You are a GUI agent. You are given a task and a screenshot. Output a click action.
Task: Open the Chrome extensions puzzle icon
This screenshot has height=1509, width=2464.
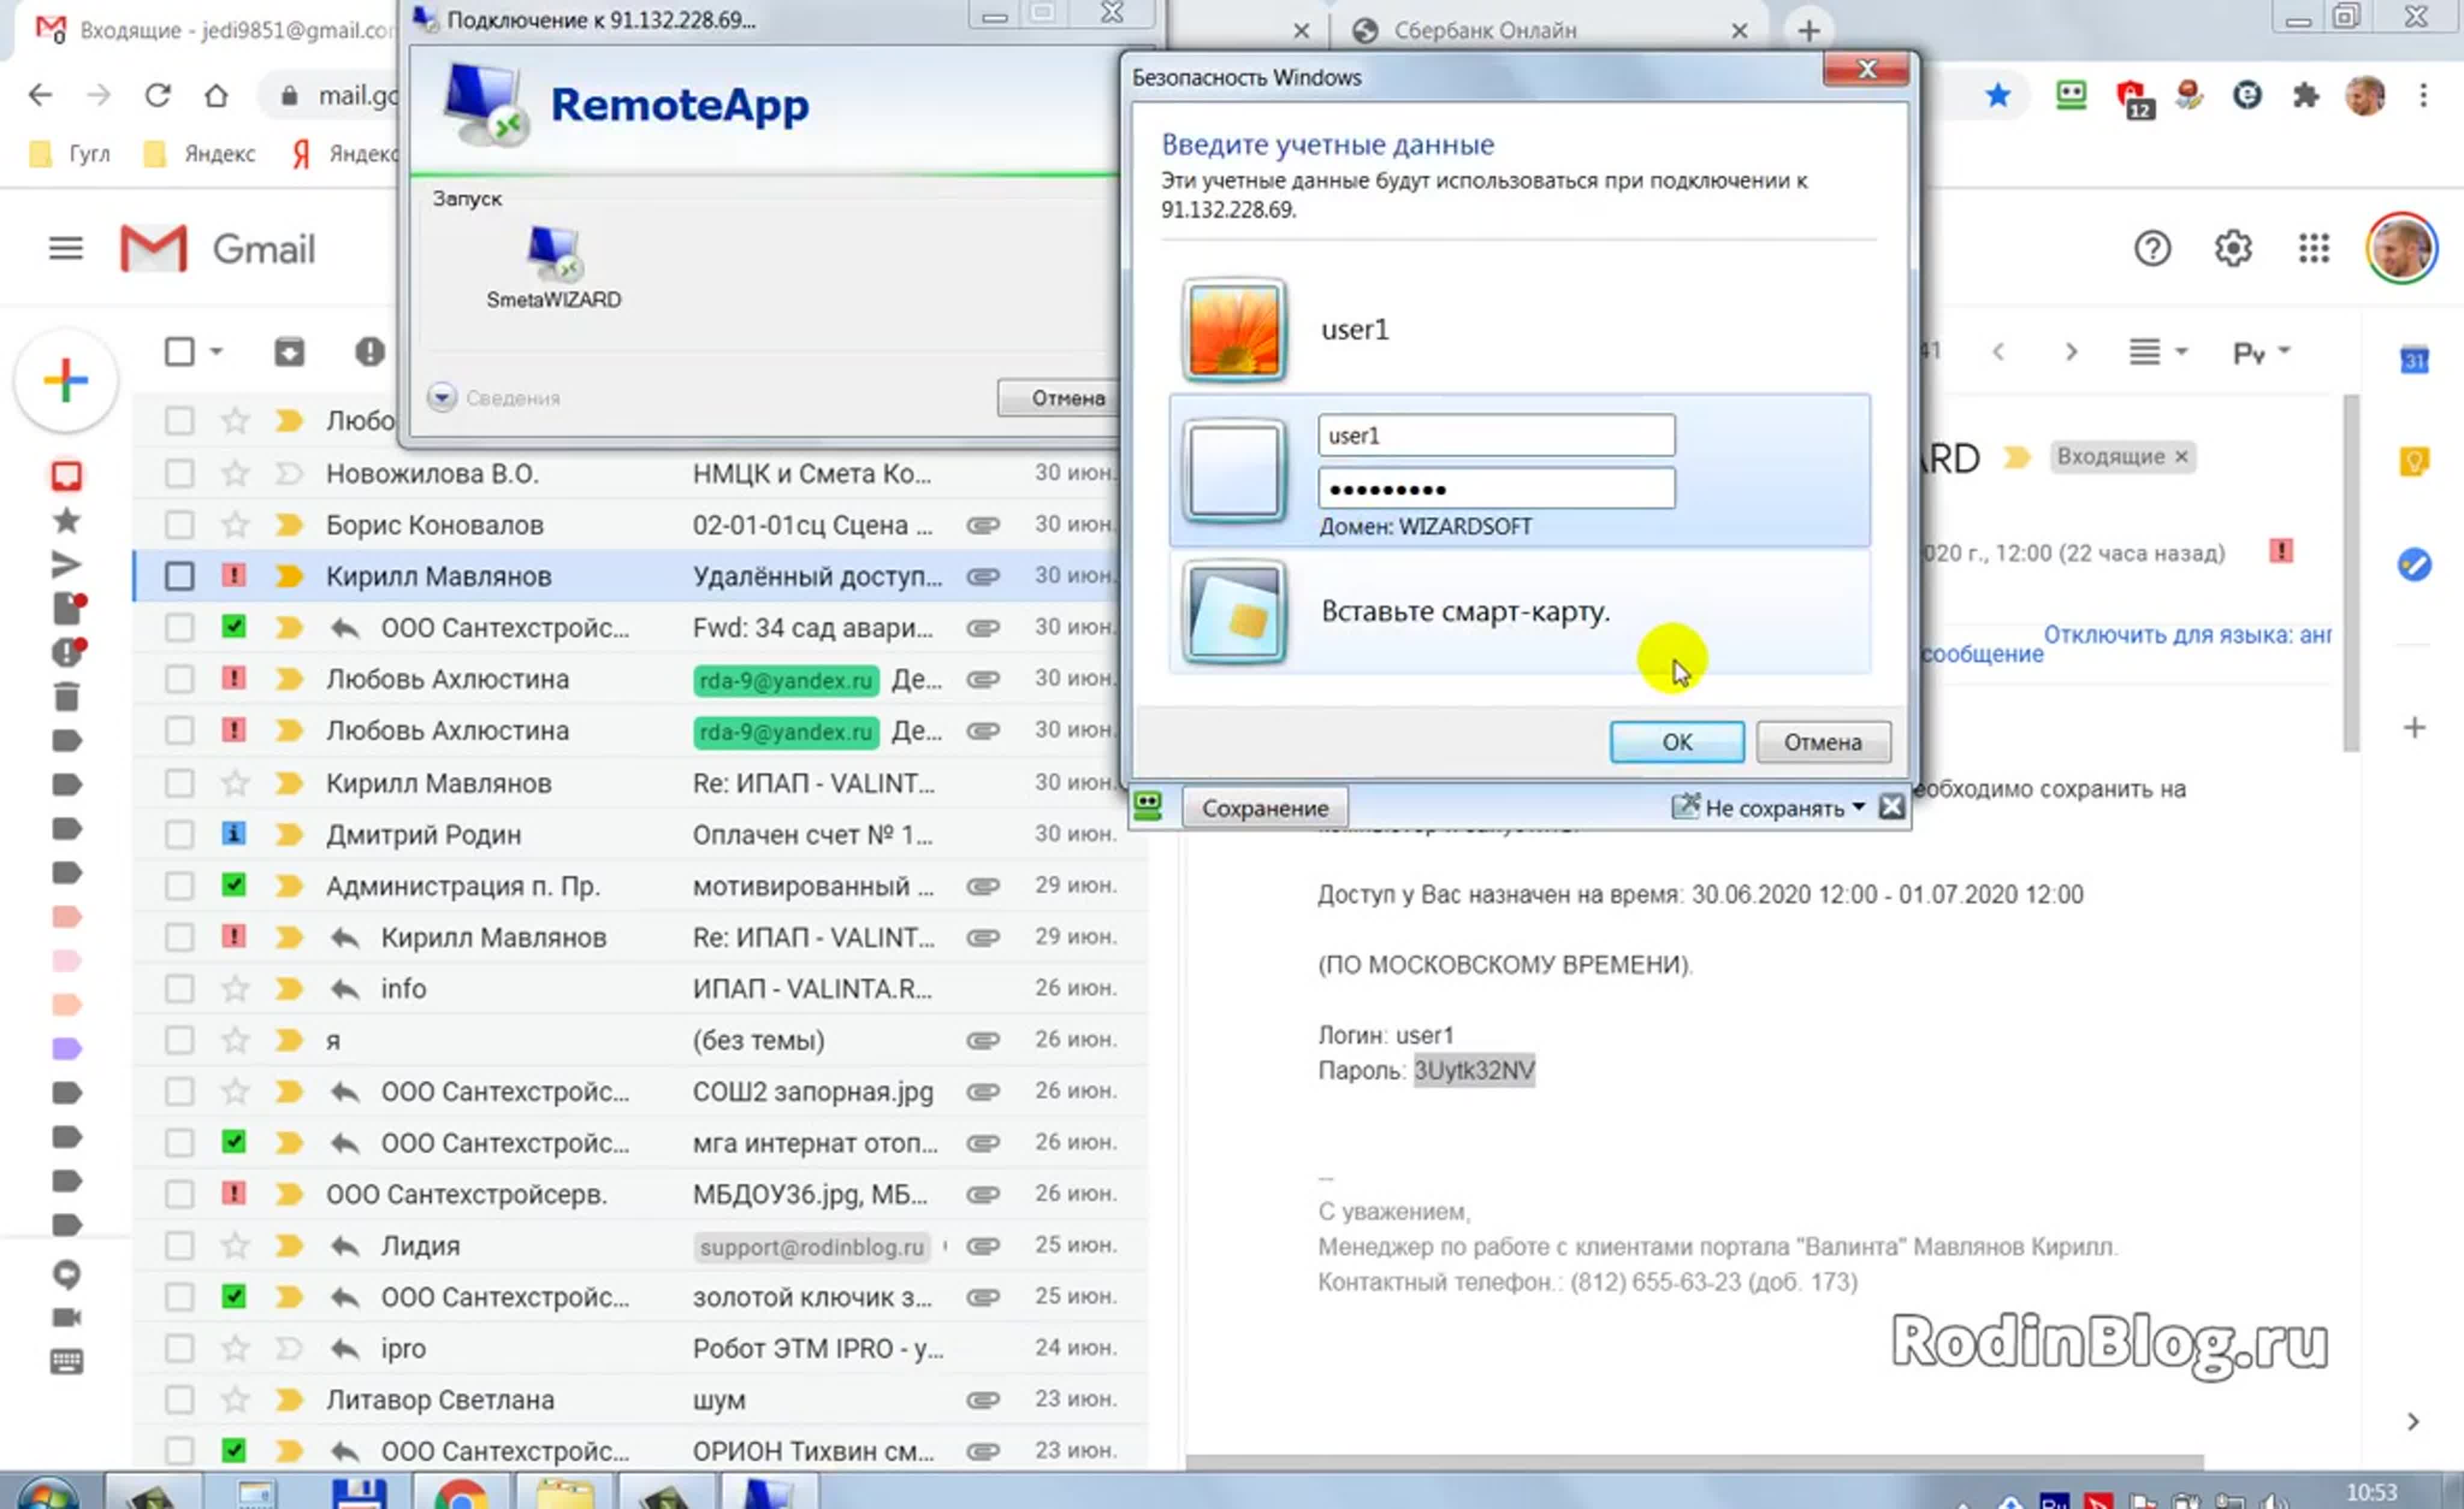coord(2306,96)
